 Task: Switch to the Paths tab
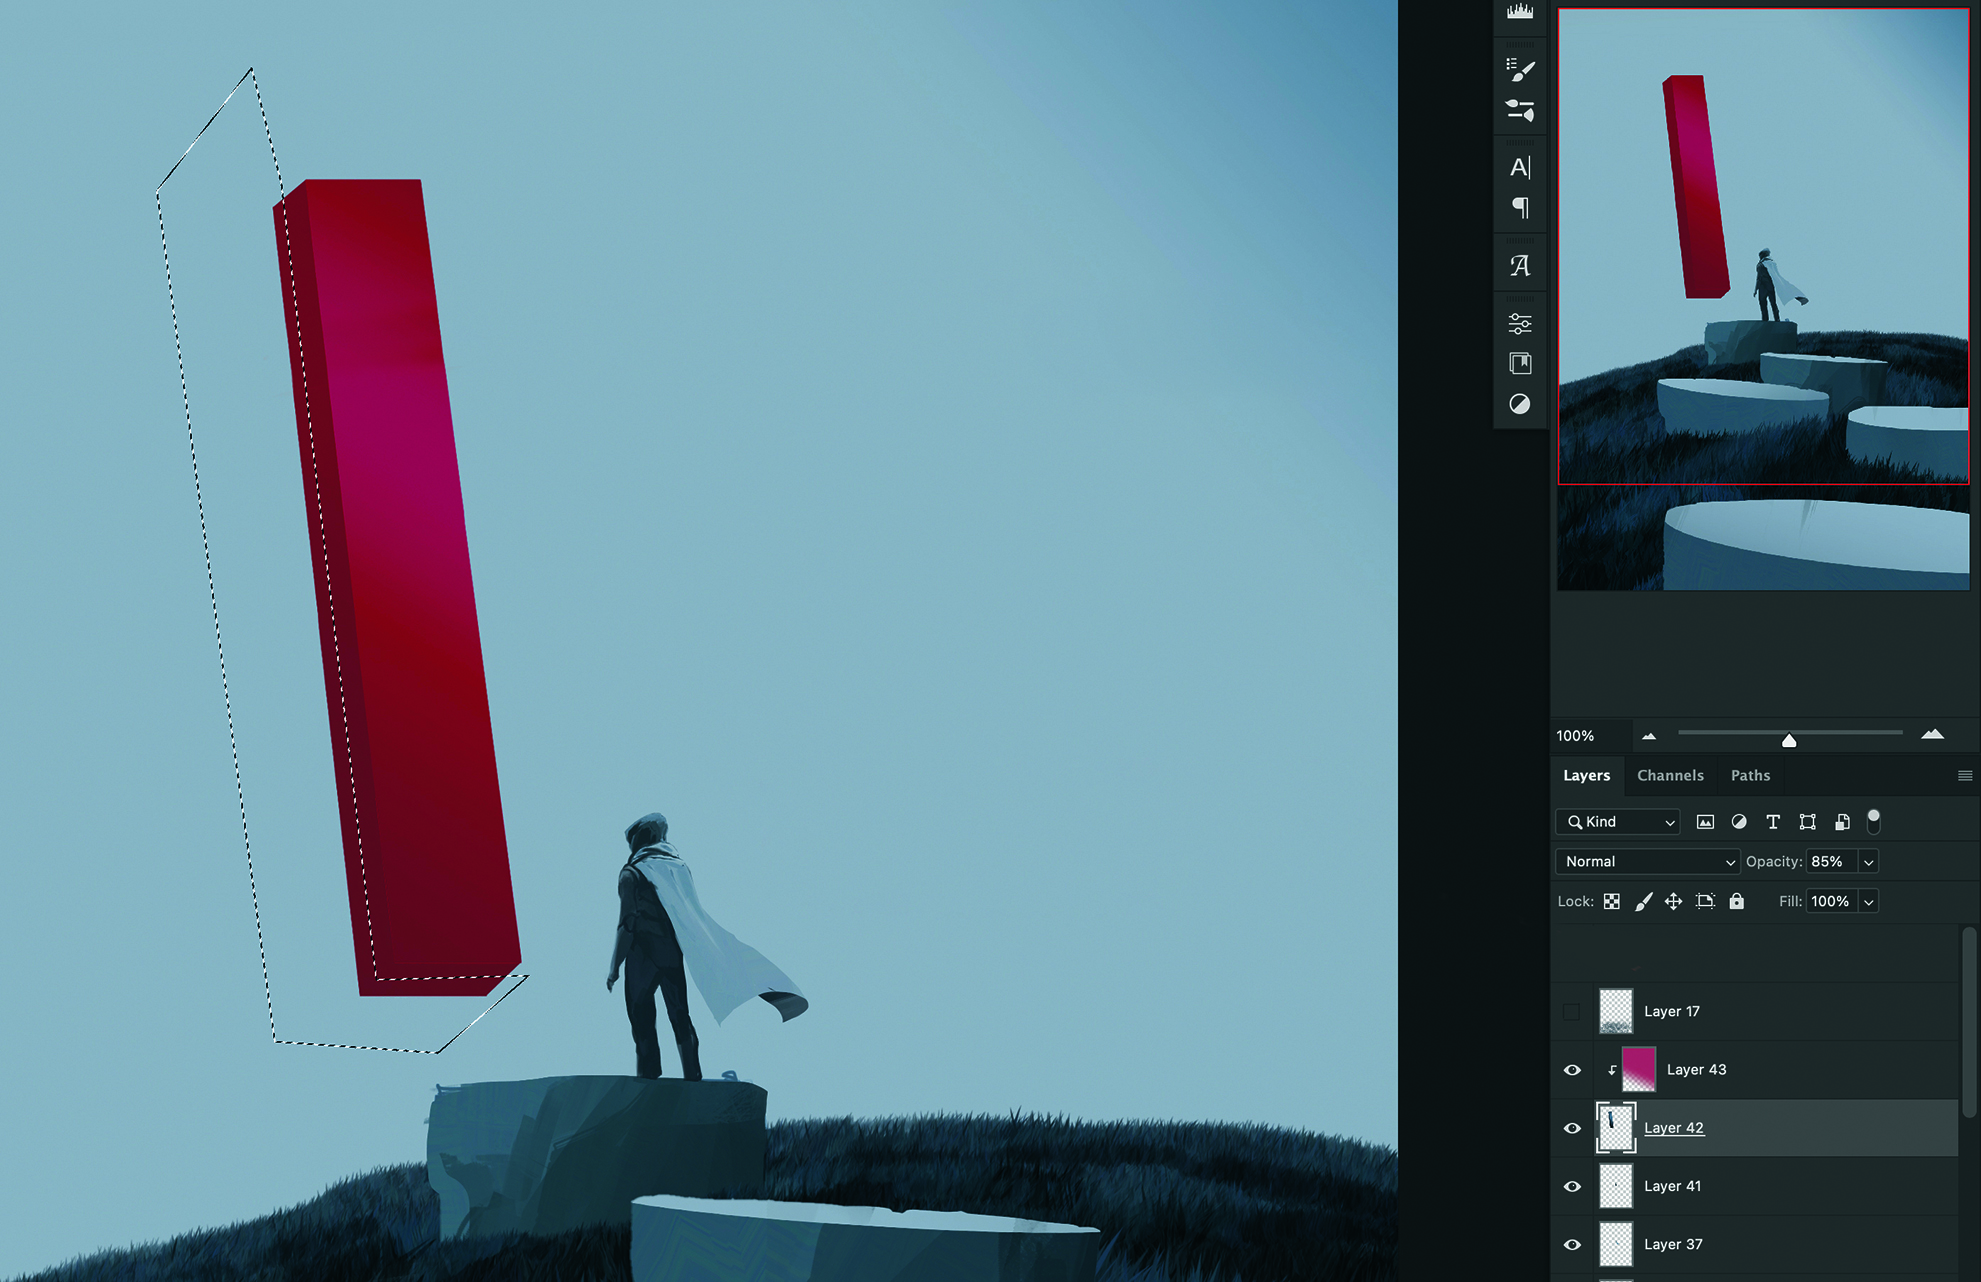tap(1750, 776)
